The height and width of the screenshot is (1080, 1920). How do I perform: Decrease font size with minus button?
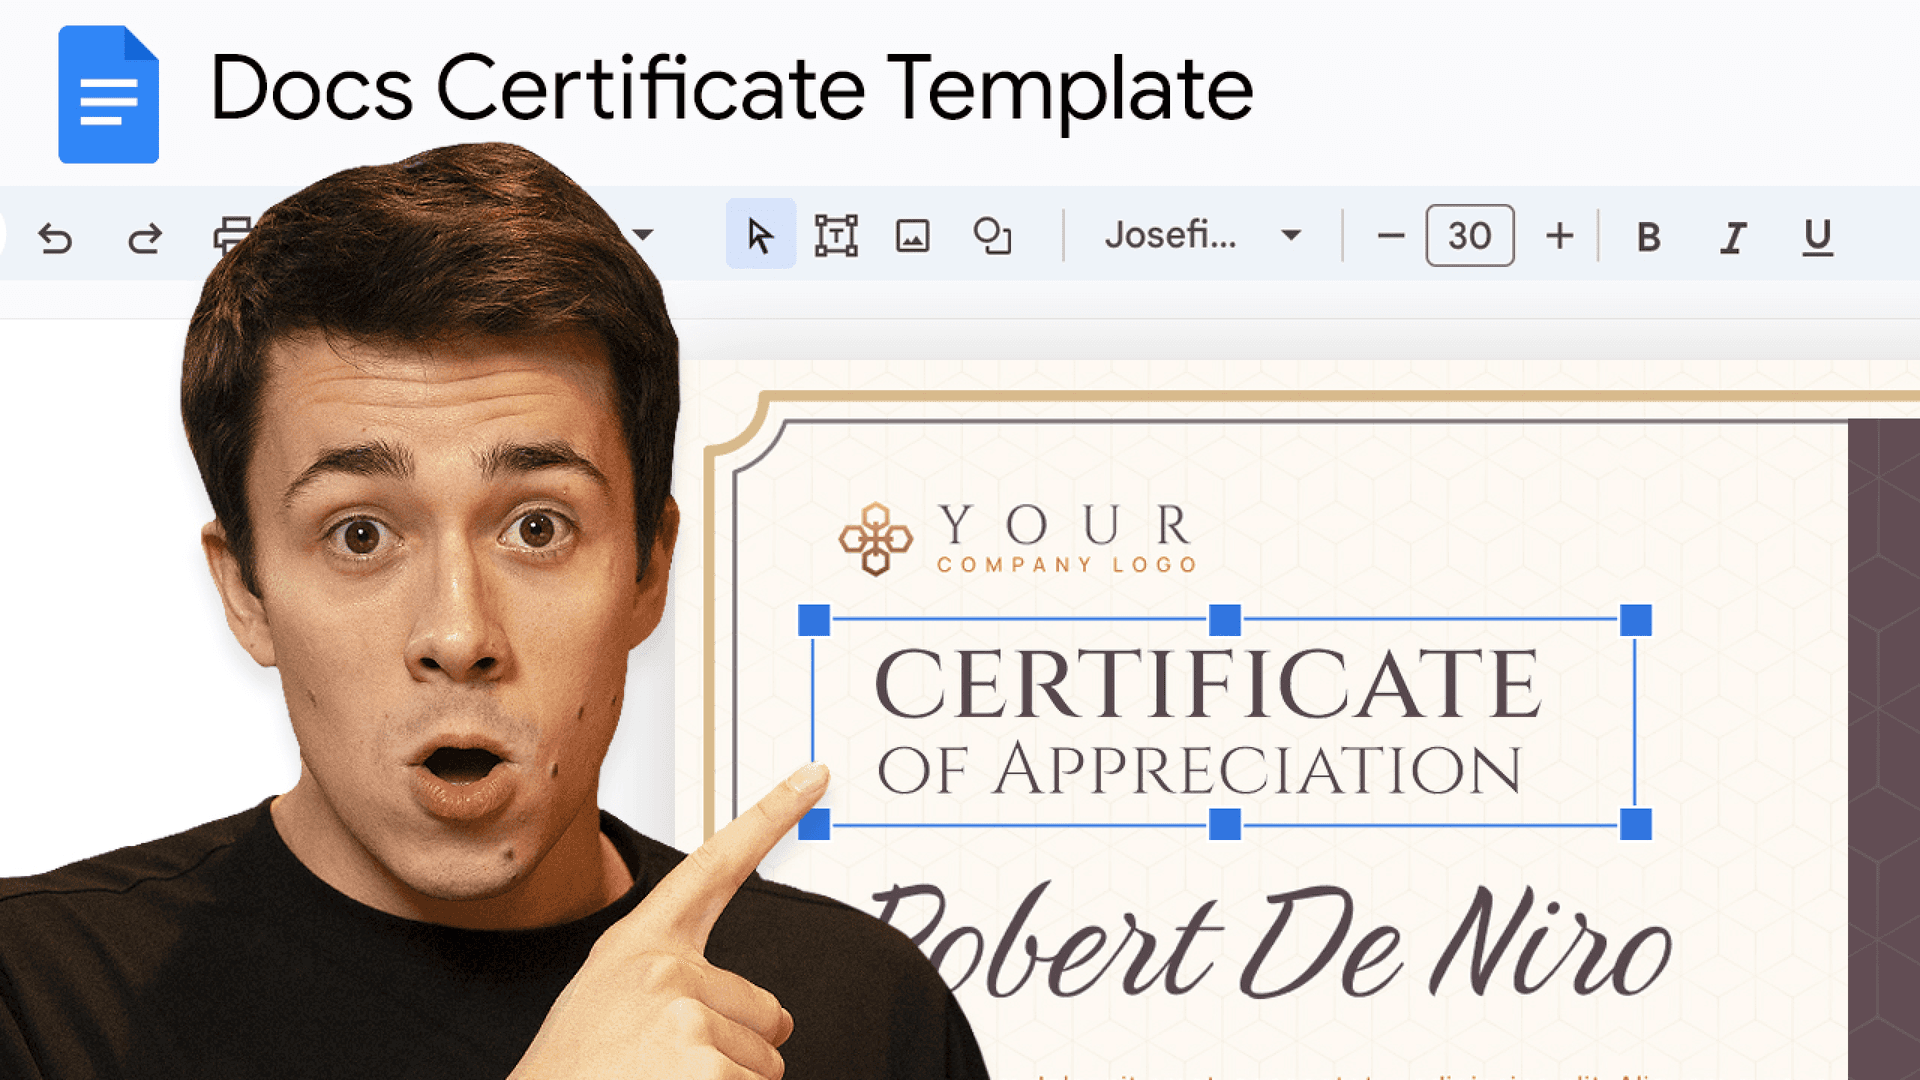coord(1392,237)
